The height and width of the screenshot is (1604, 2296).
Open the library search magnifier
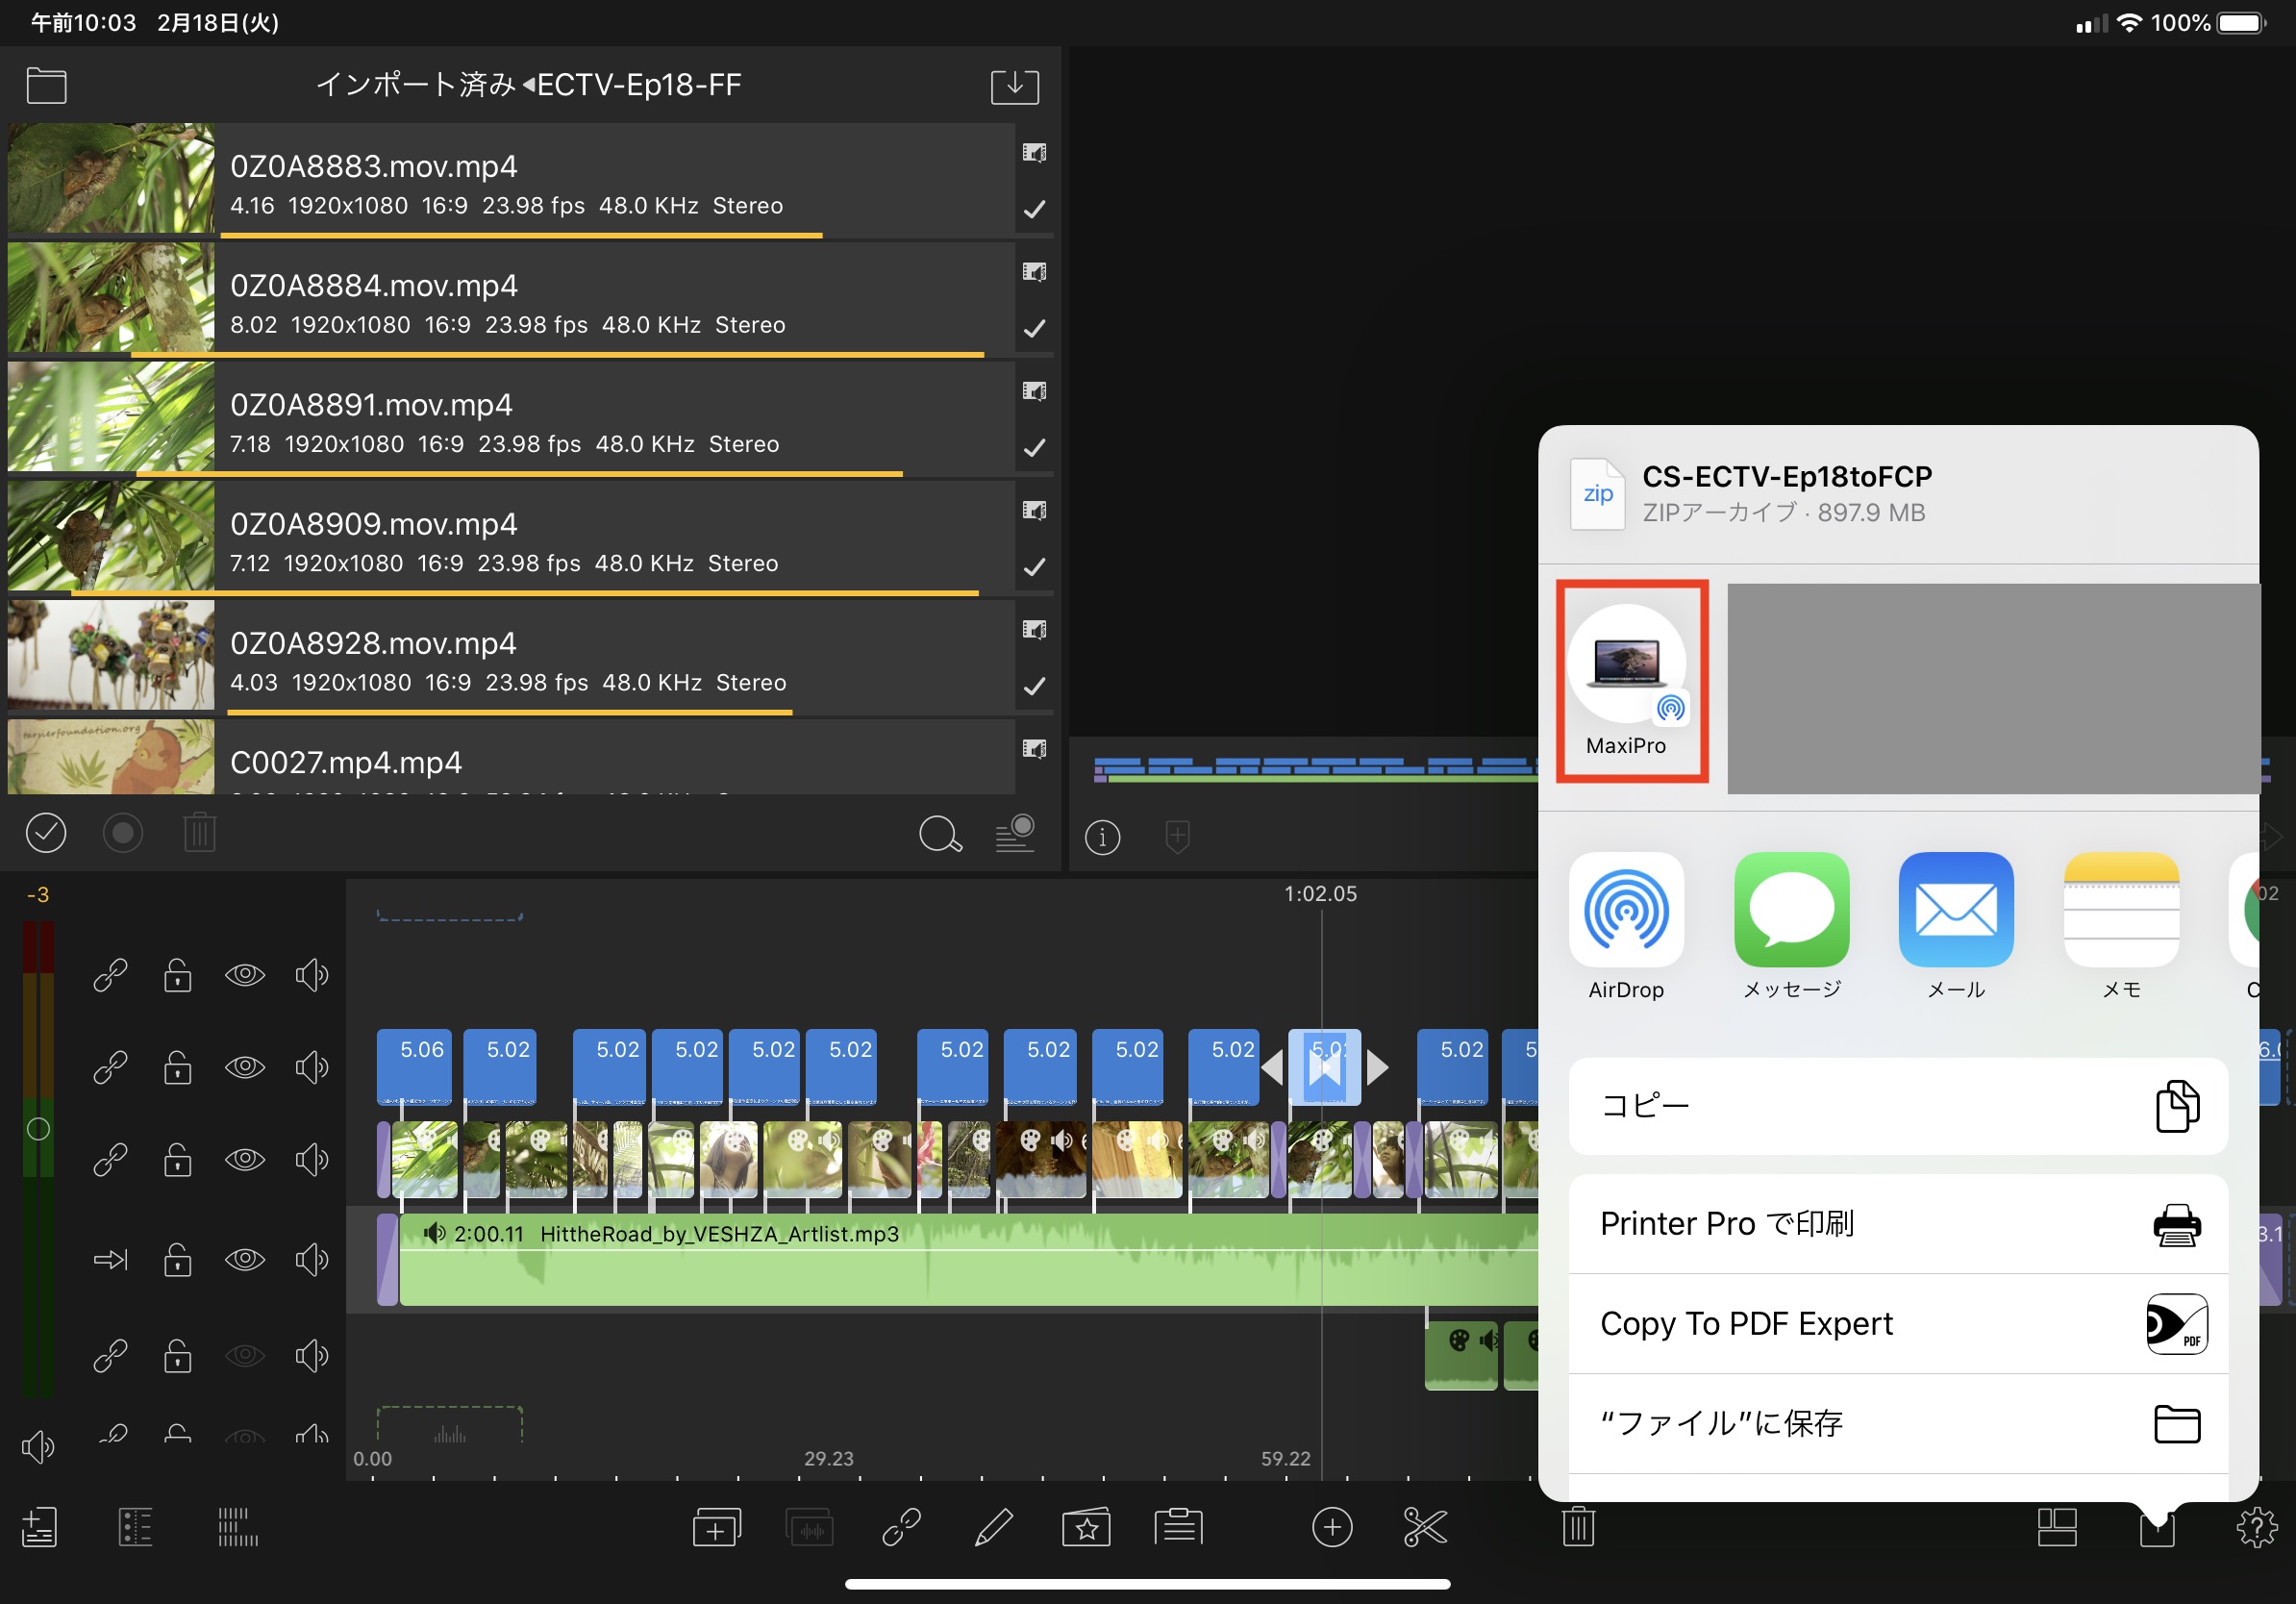click(x=939, y=833)
